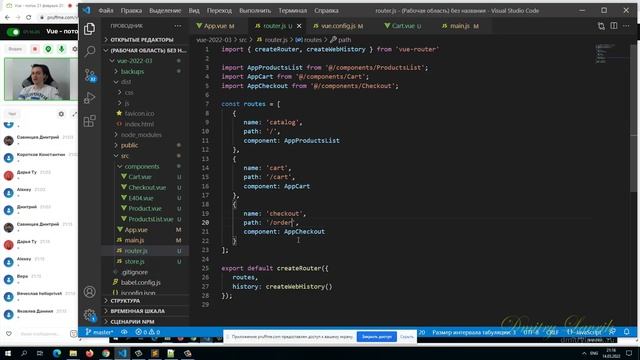This screenshot has width=640, height=360.
Task: Click the master branch indicator in status bar
Action: tap(99, 332)
